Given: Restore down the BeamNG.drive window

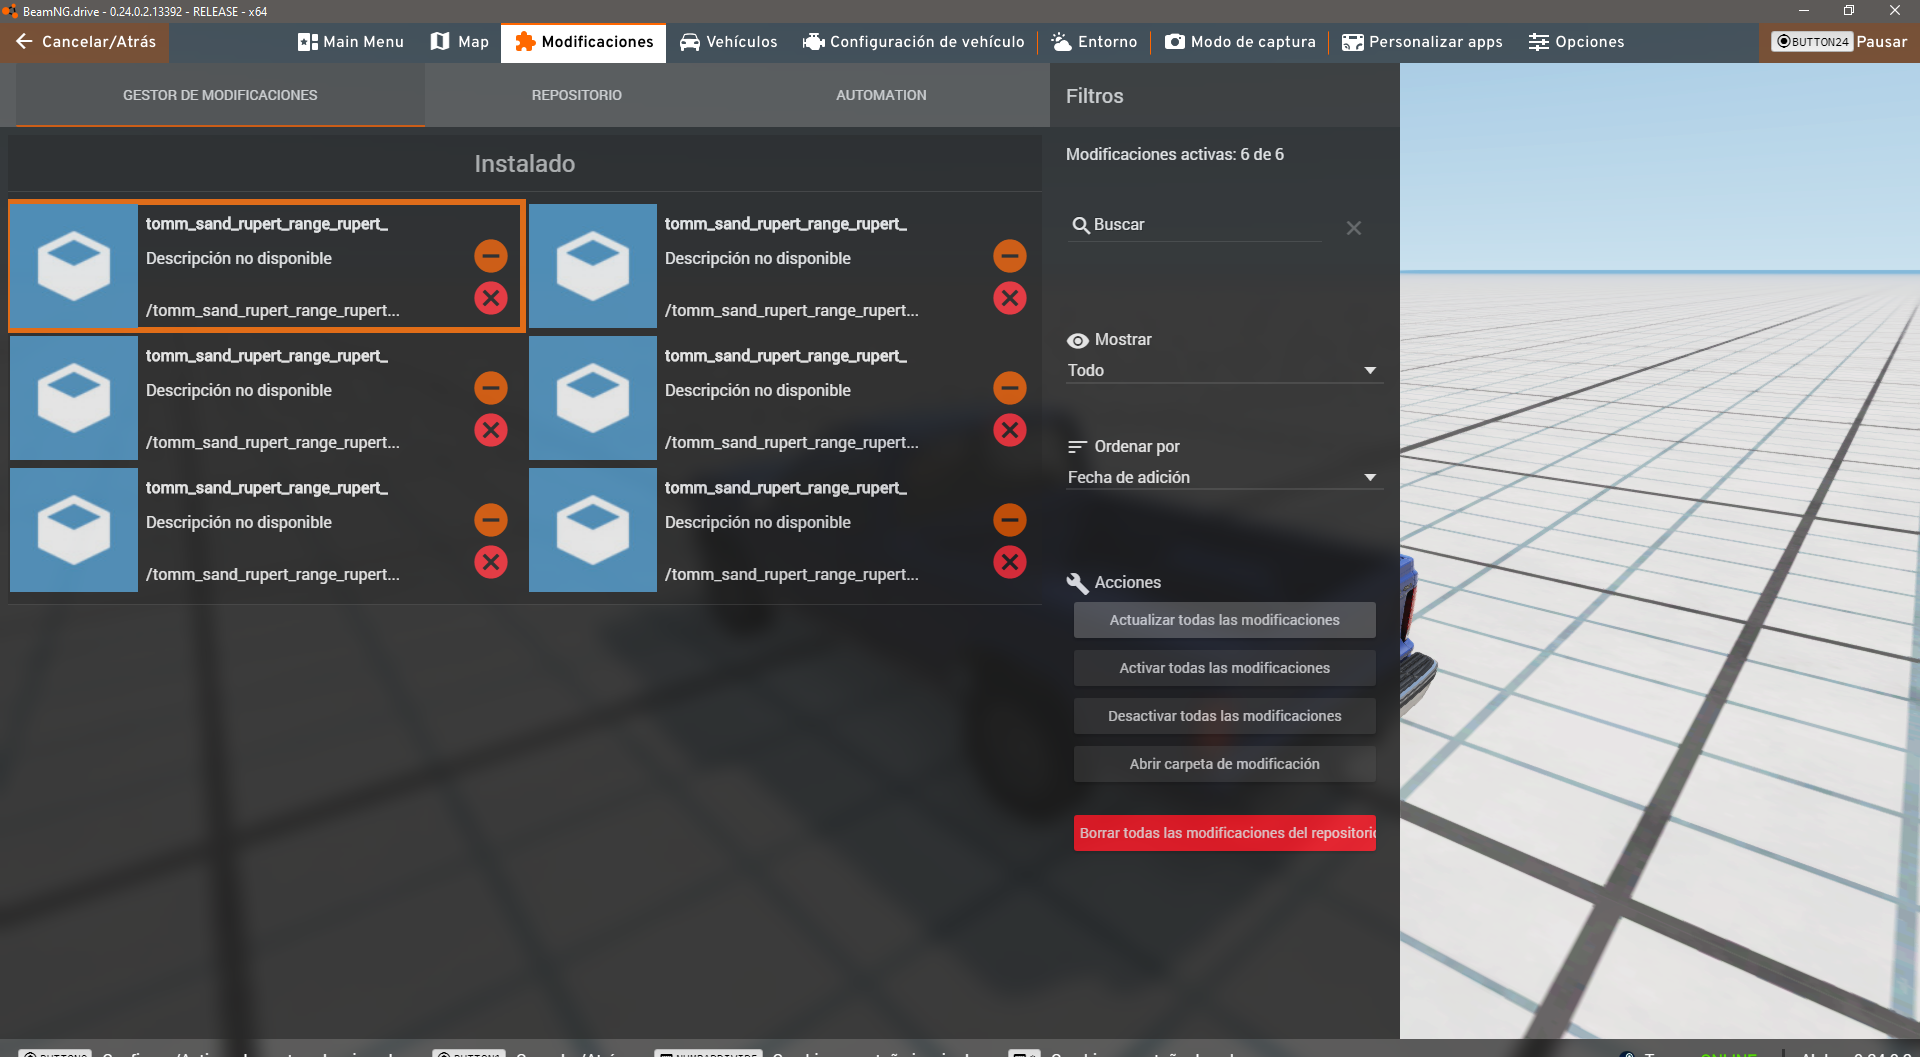Looking at the screenshot, I should click(x=1849, y=11).
